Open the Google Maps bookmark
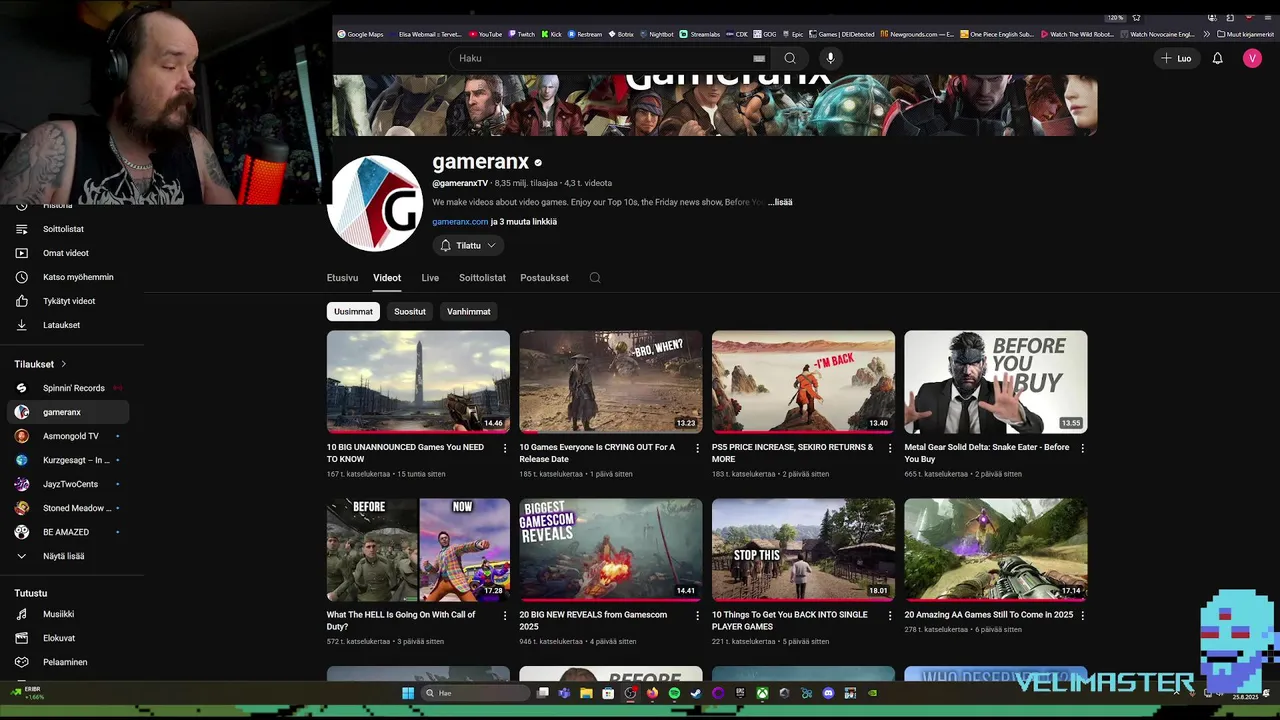 (x=360, y=34)
